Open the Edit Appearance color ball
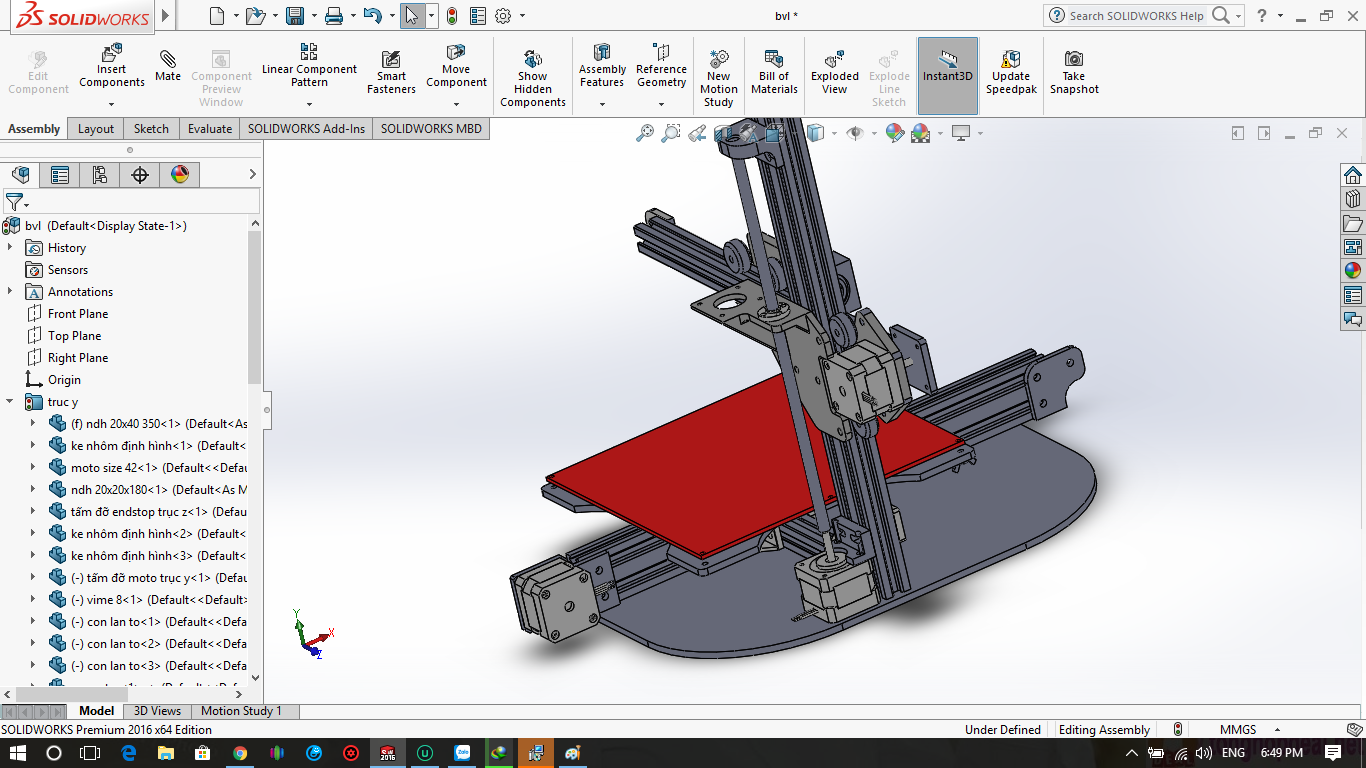This screenshot has width=1366, height=768. pos(894,133)
